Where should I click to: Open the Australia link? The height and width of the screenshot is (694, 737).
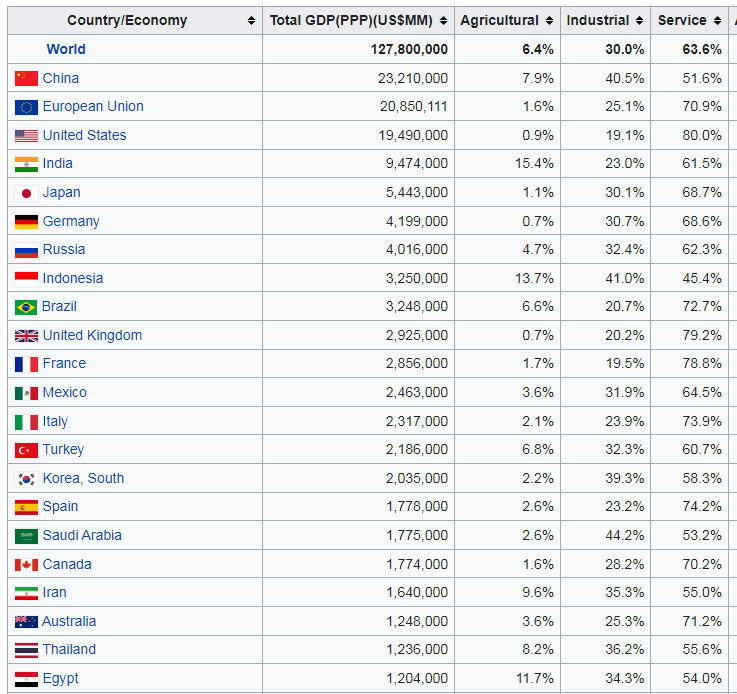pyautogui.click(x=69, y=622)
